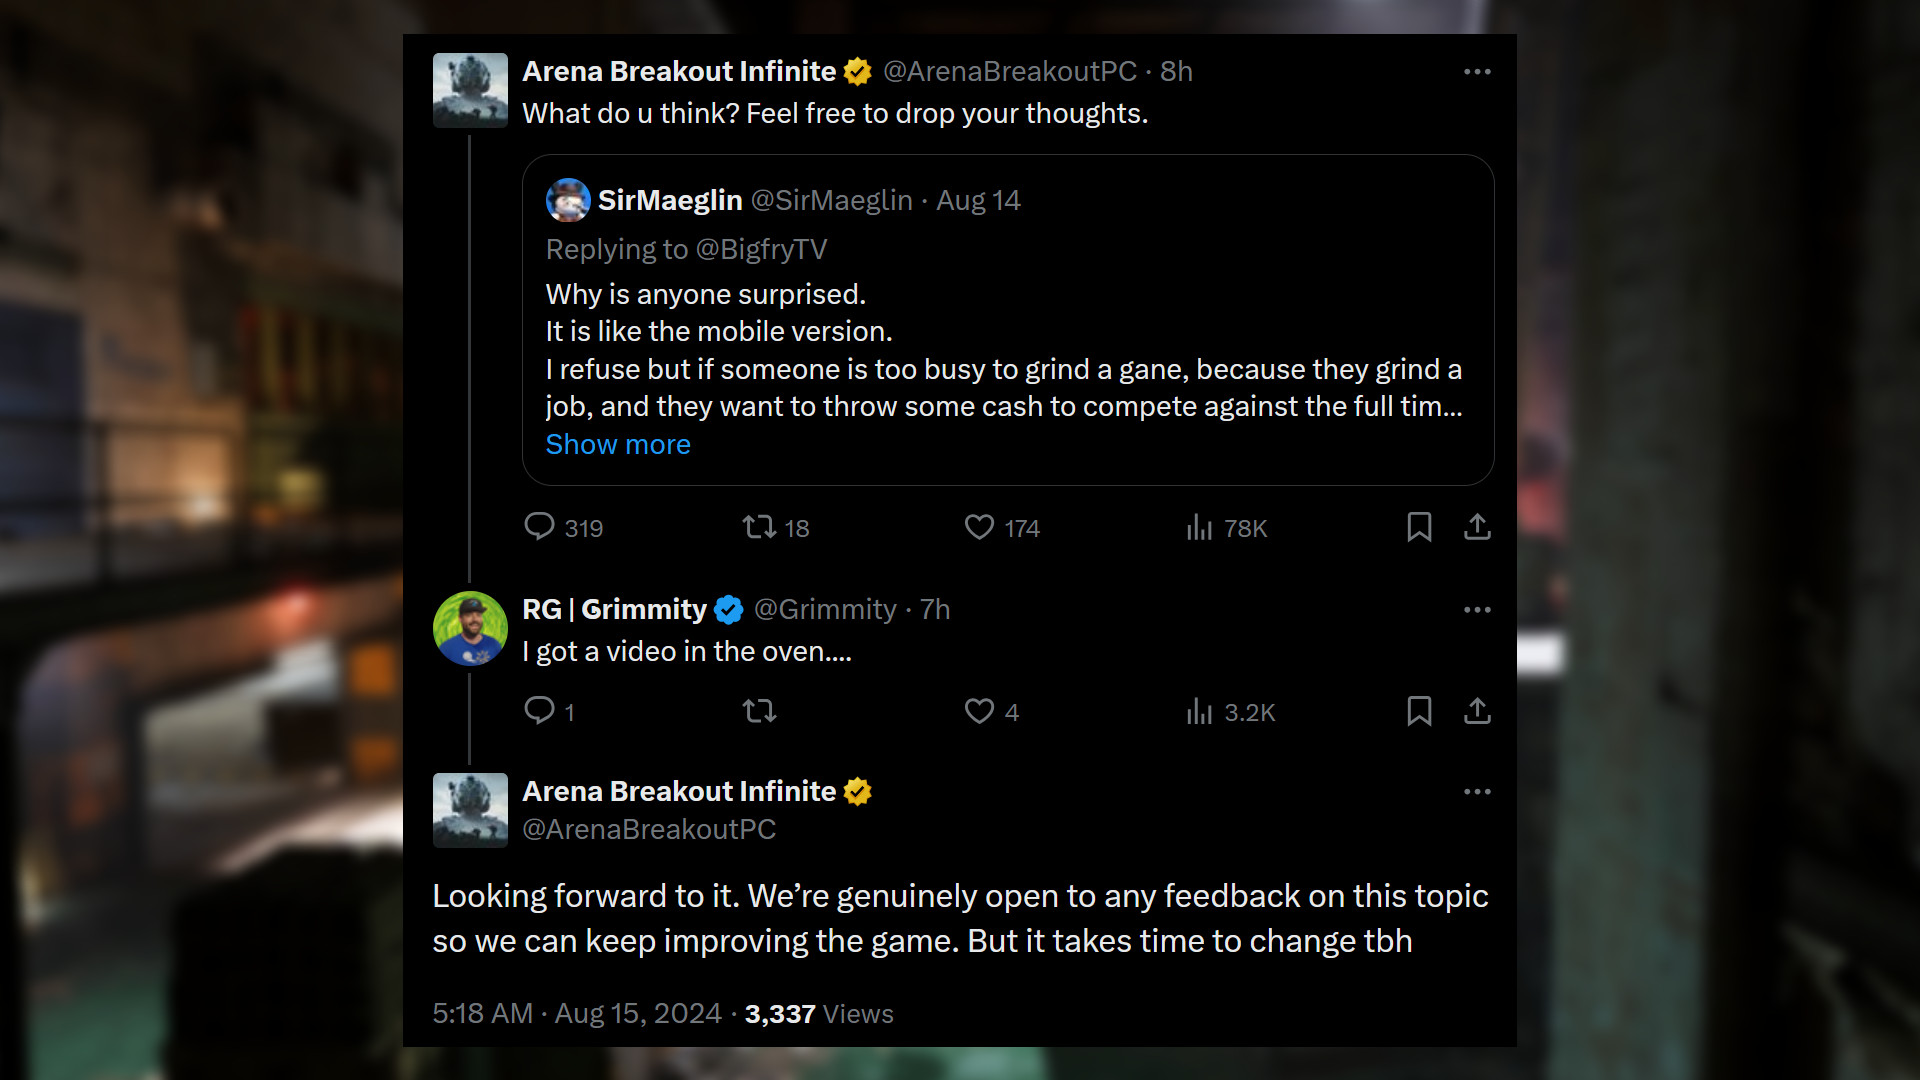This screenshot has height=1080, width=1920.
Task: Share the top Arena Breakout Infinite tweet
Action: pyautogui.click(x=1477, y=527)
